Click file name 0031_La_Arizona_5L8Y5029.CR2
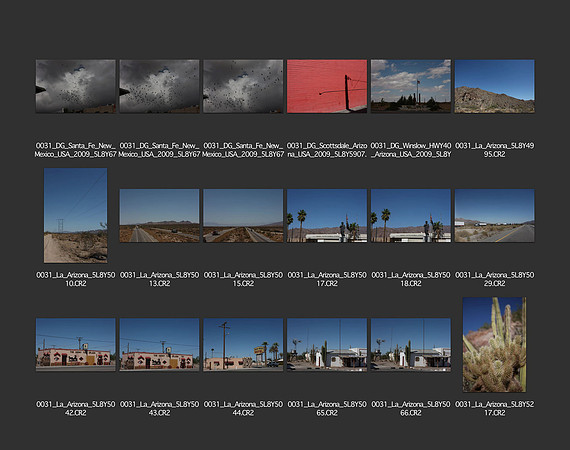The width and height of the screenshot is (570, 450). point(494,279)
